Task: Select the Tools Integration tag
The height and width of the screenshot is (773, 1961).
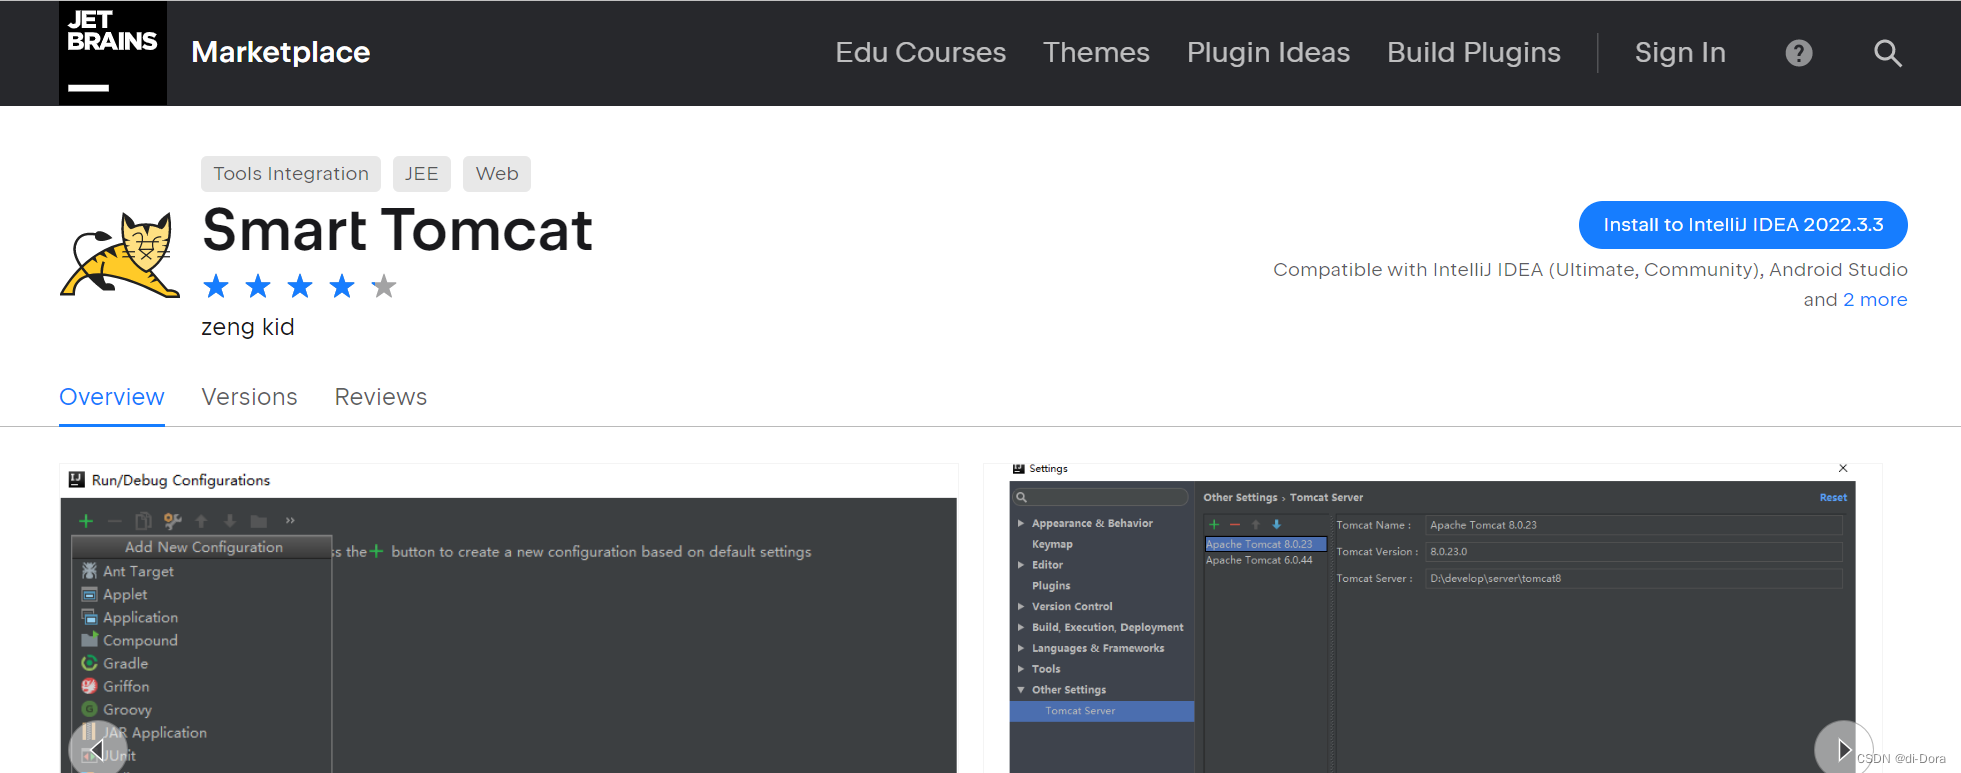Action: pos(291,174)
